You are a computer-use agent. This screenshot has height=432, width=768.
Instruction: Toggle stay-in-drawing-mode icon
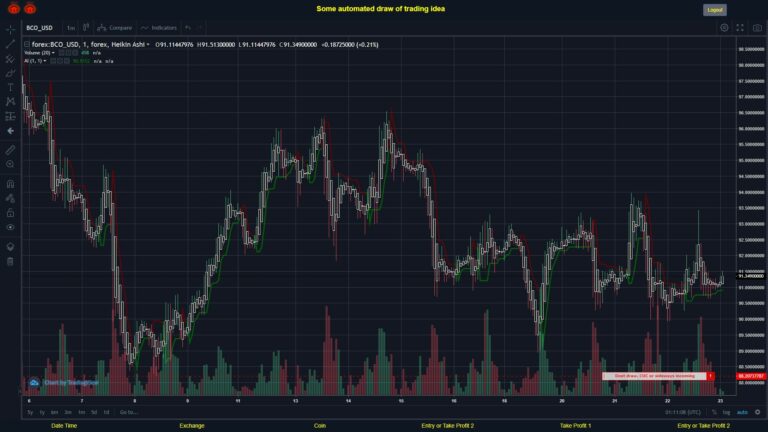coord(10,198)
